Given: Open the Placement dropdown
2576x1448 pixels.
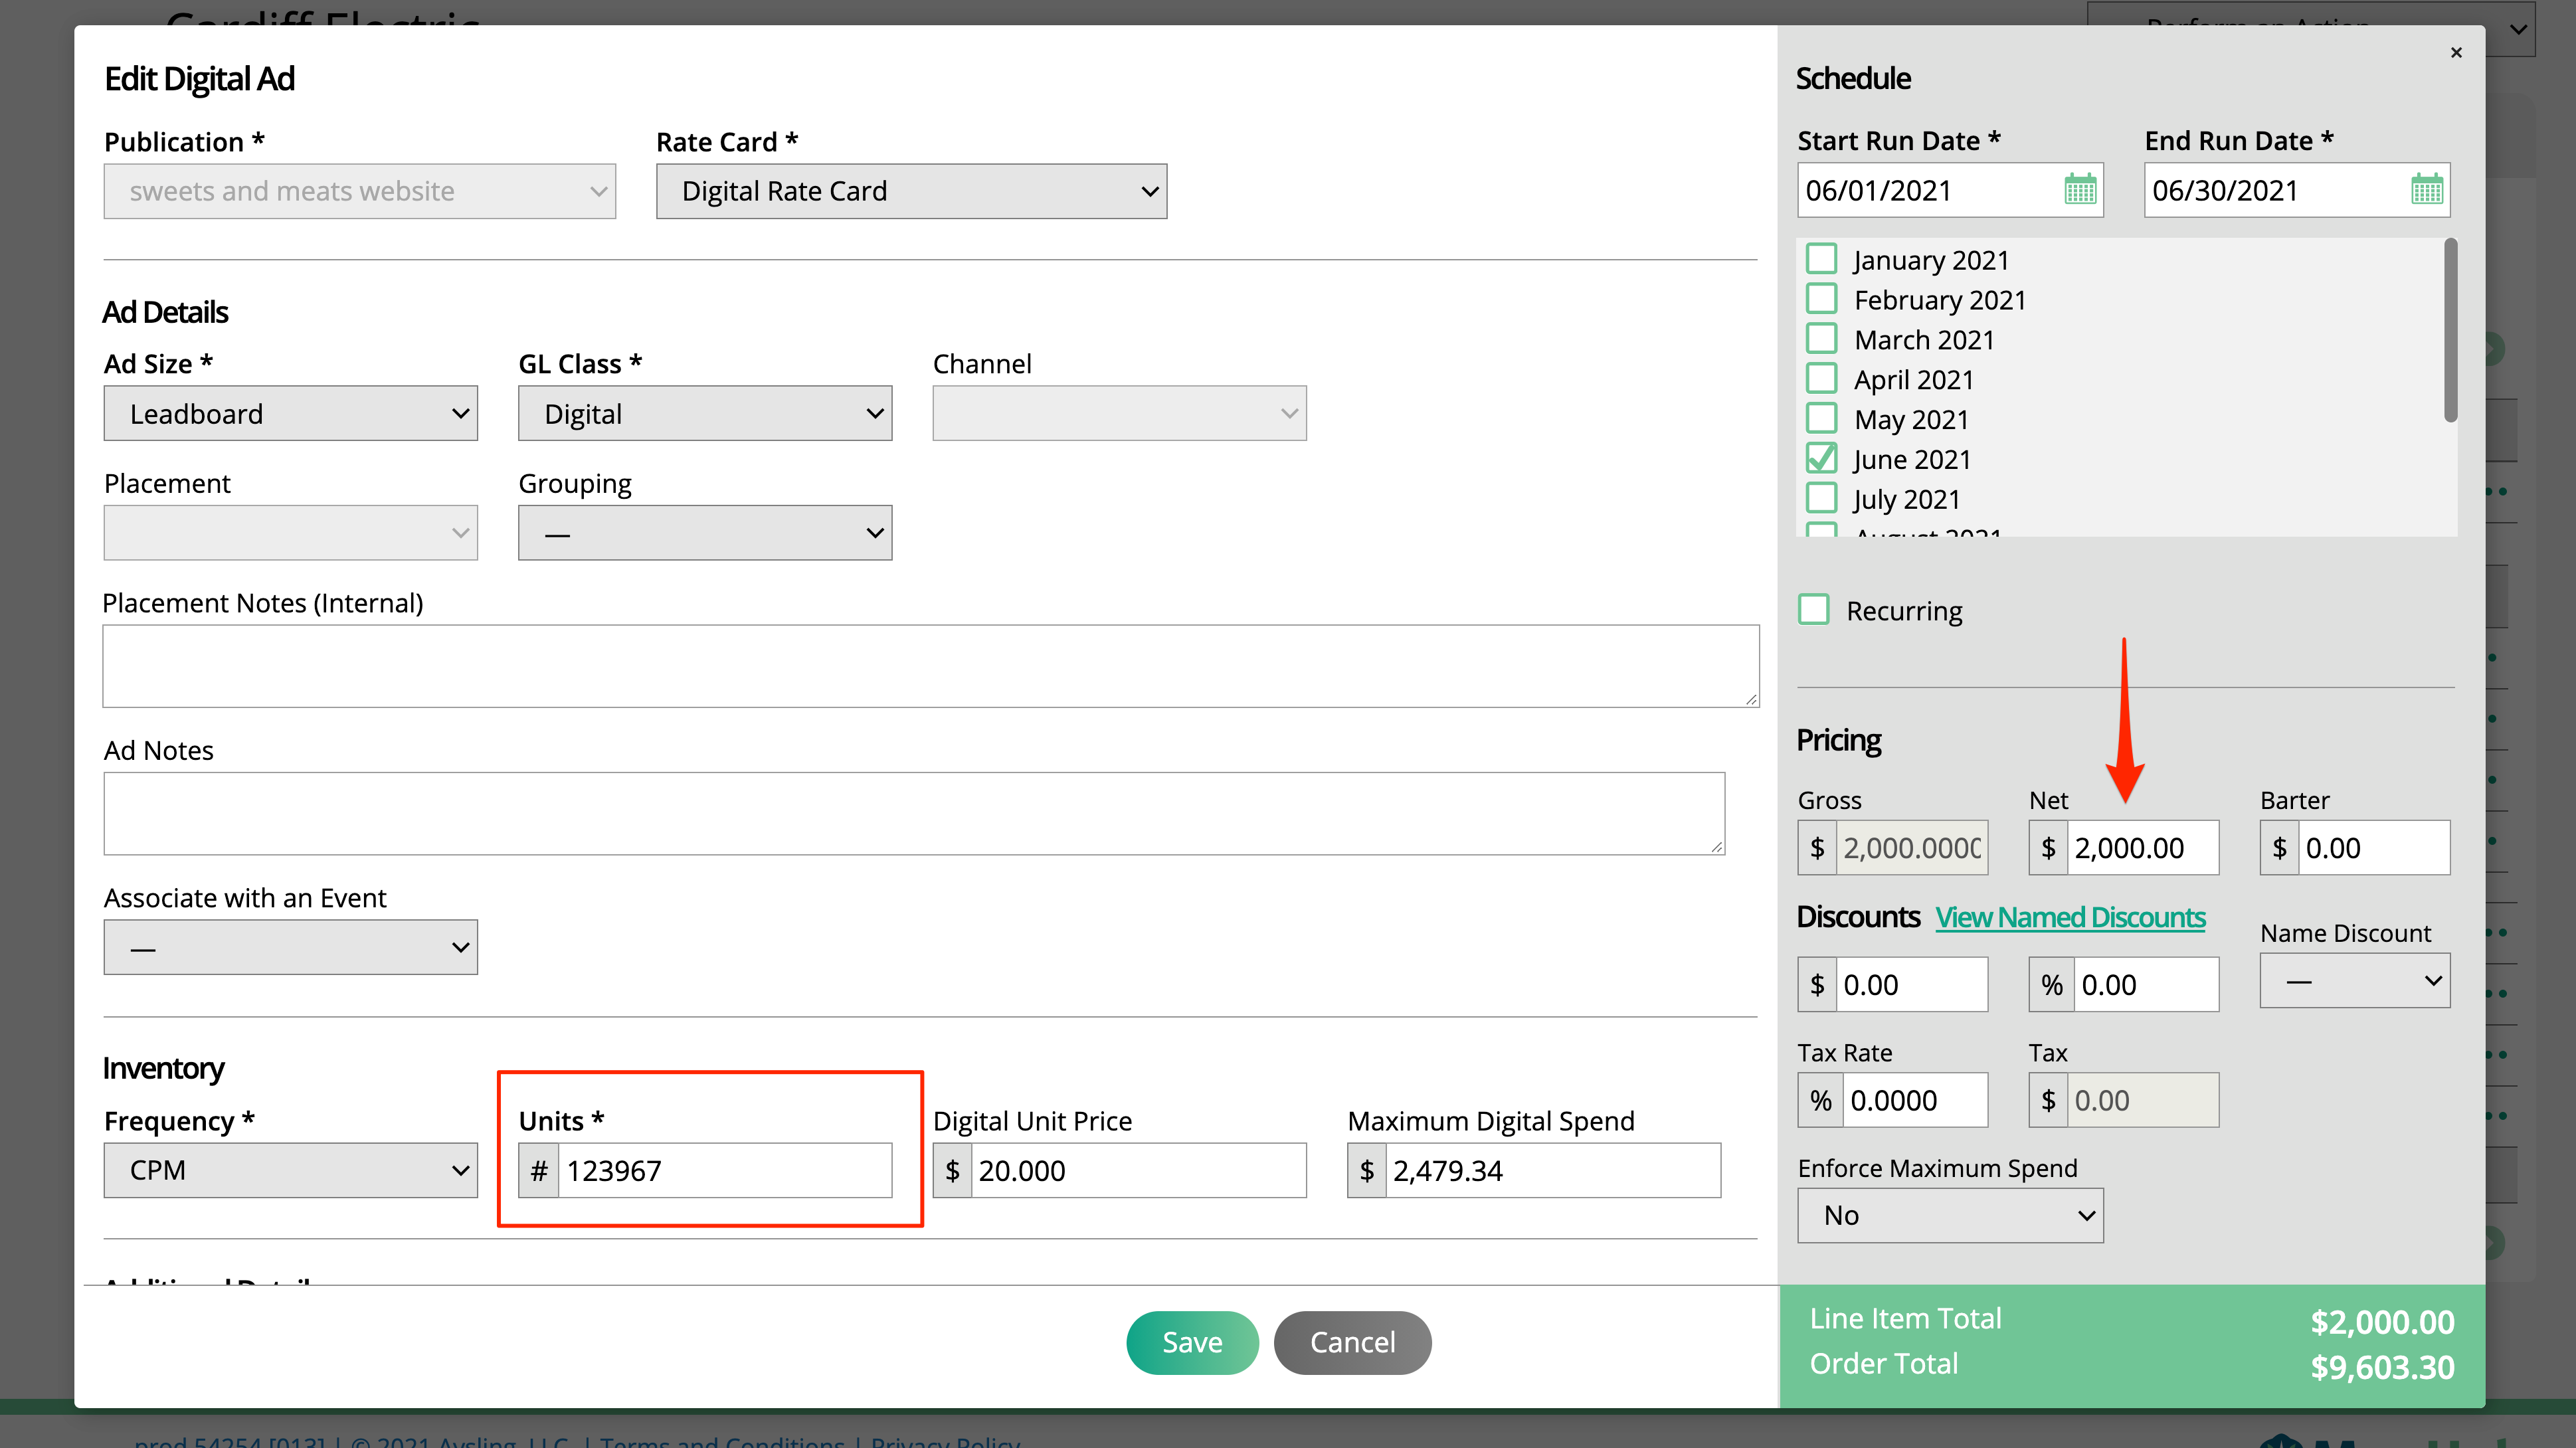Looking at the screenshot, I should [291, 533].
